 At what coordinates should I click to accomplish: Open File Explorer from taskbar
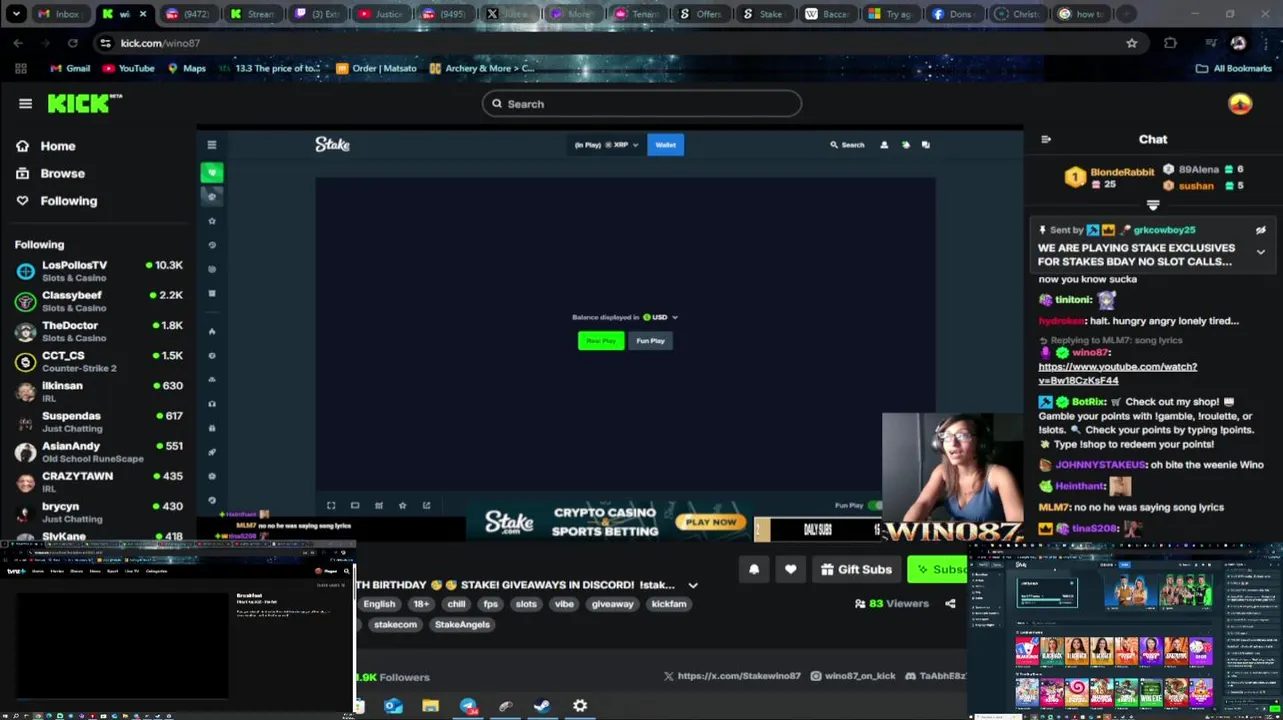tap(431, 706)
